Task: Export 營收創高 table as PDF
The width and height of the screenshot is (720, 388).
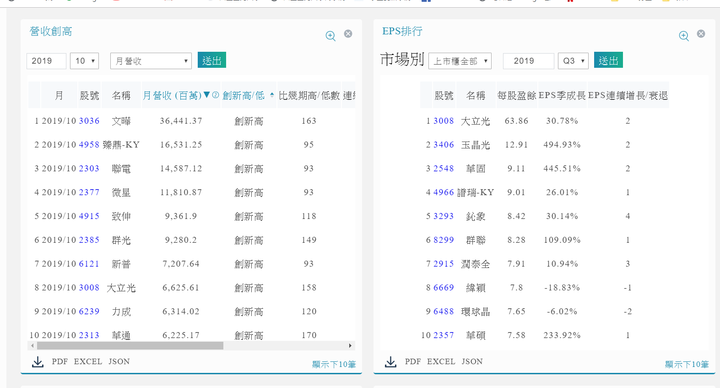Action: click(x=60, y=361)
